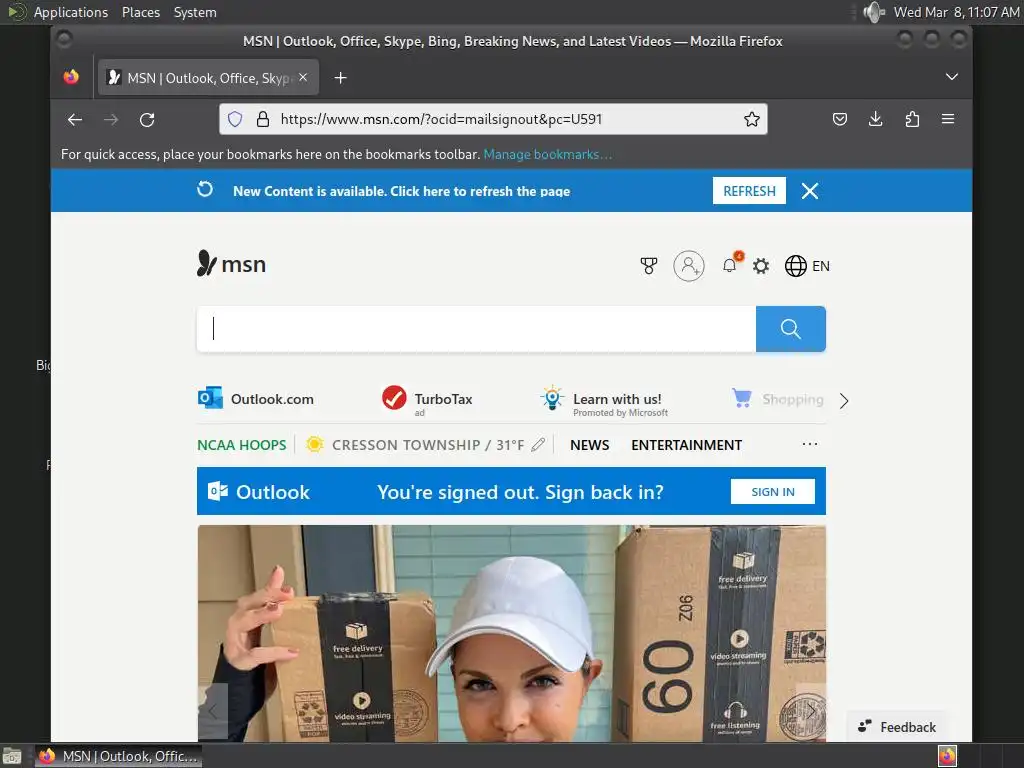This screenshot has height=768, width=1024.
Task: Go to next carousel slide arrow
Action: tap(810, 711)
